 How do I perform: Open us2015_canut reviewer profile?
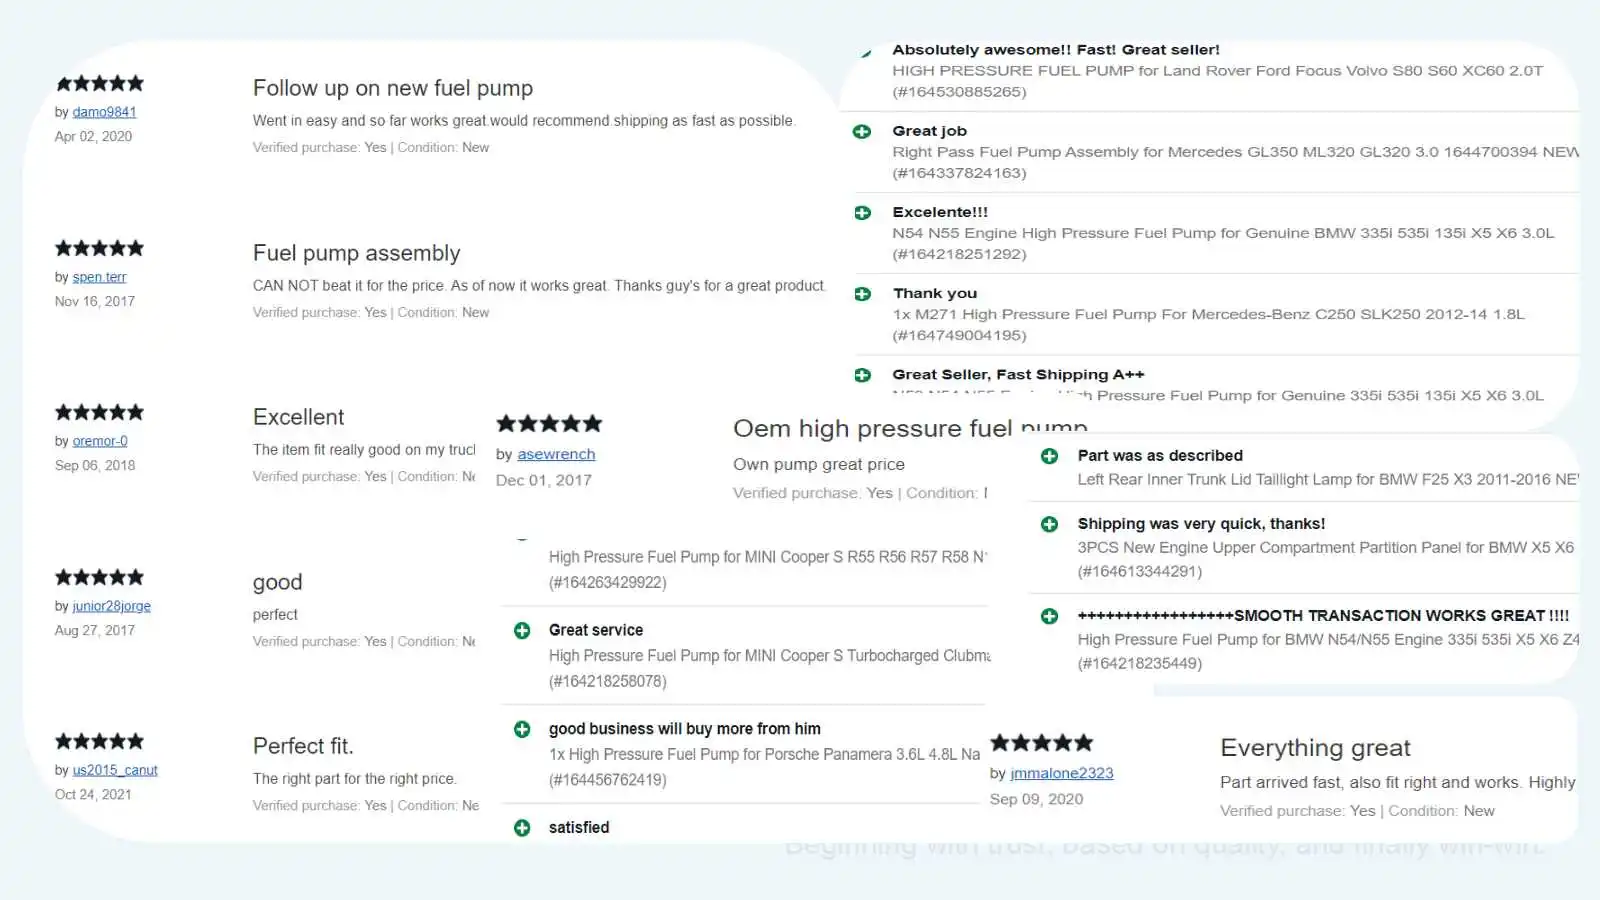click(x=115, y=770)
